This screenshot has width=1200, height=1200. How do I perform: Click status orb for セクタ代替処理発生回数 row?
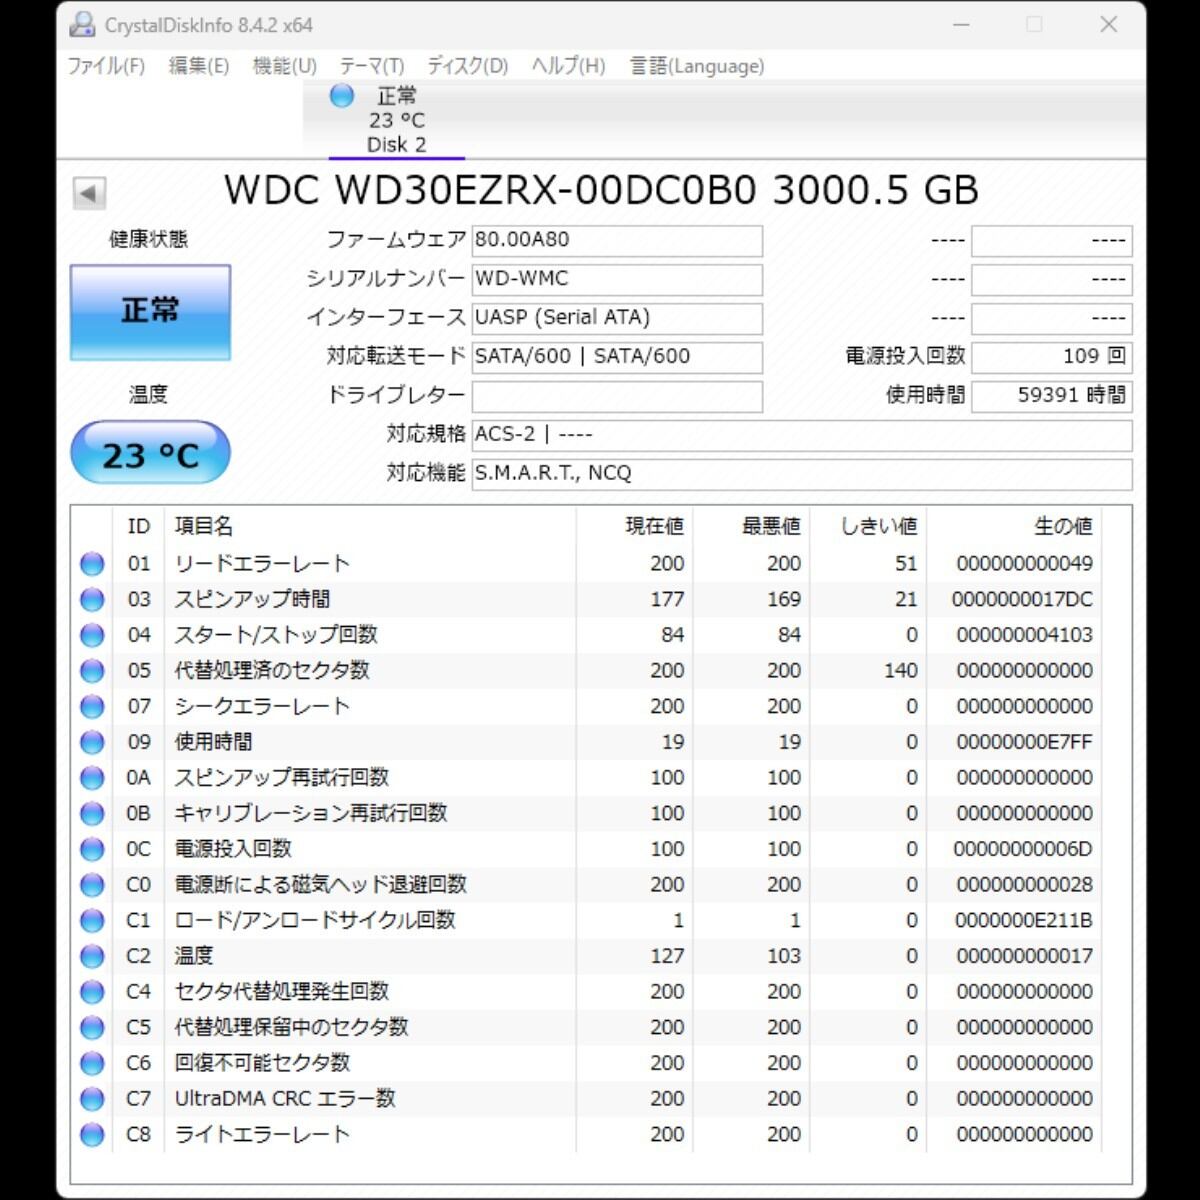coord(92,992)
